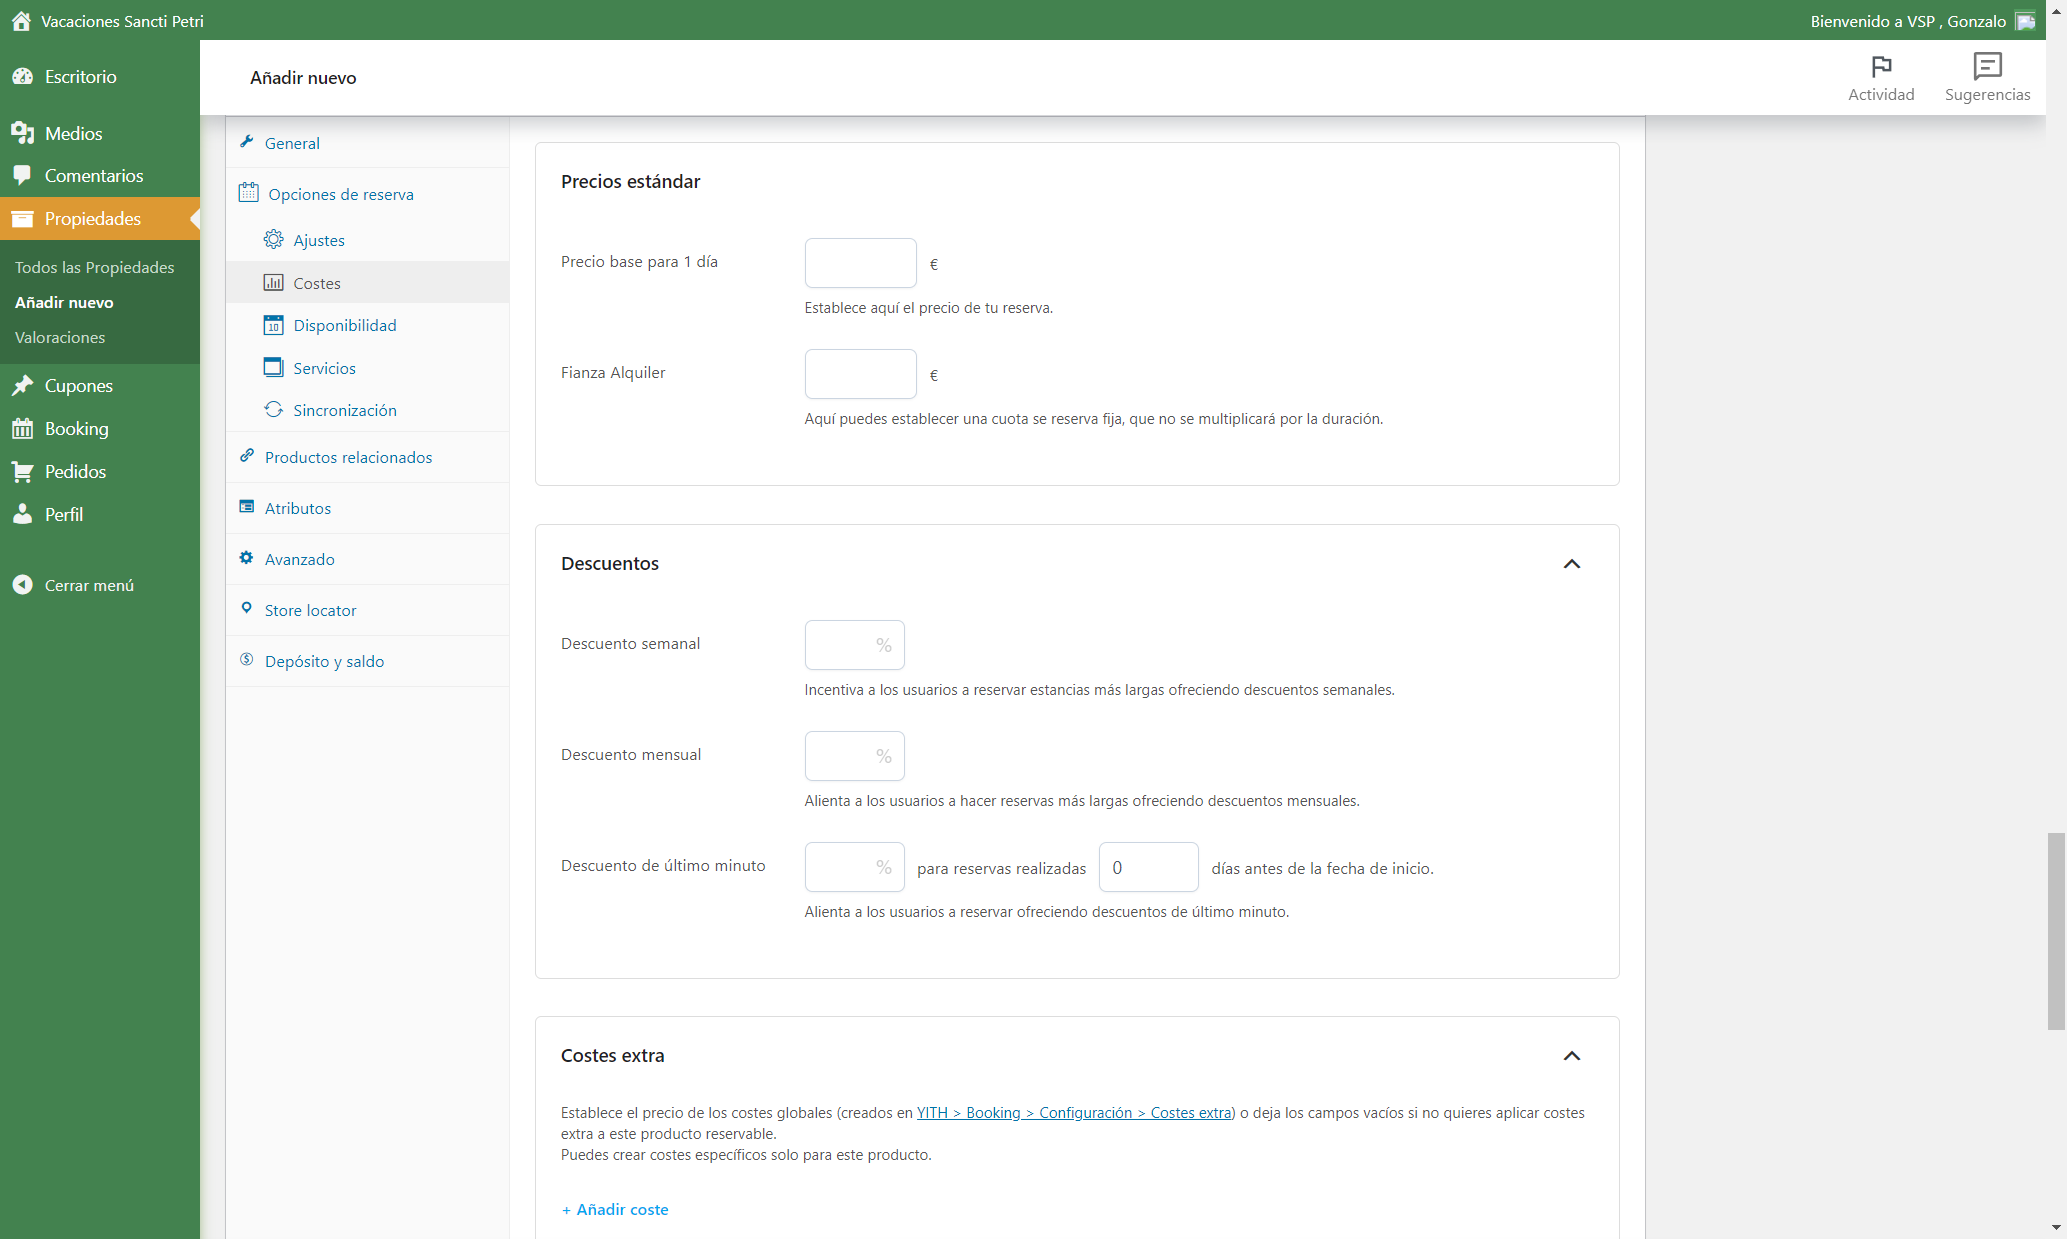Viewport: 2067px width, 1239px height.
Task: Click the Descuento mensual percentage field
Action: tap(854, 756)
